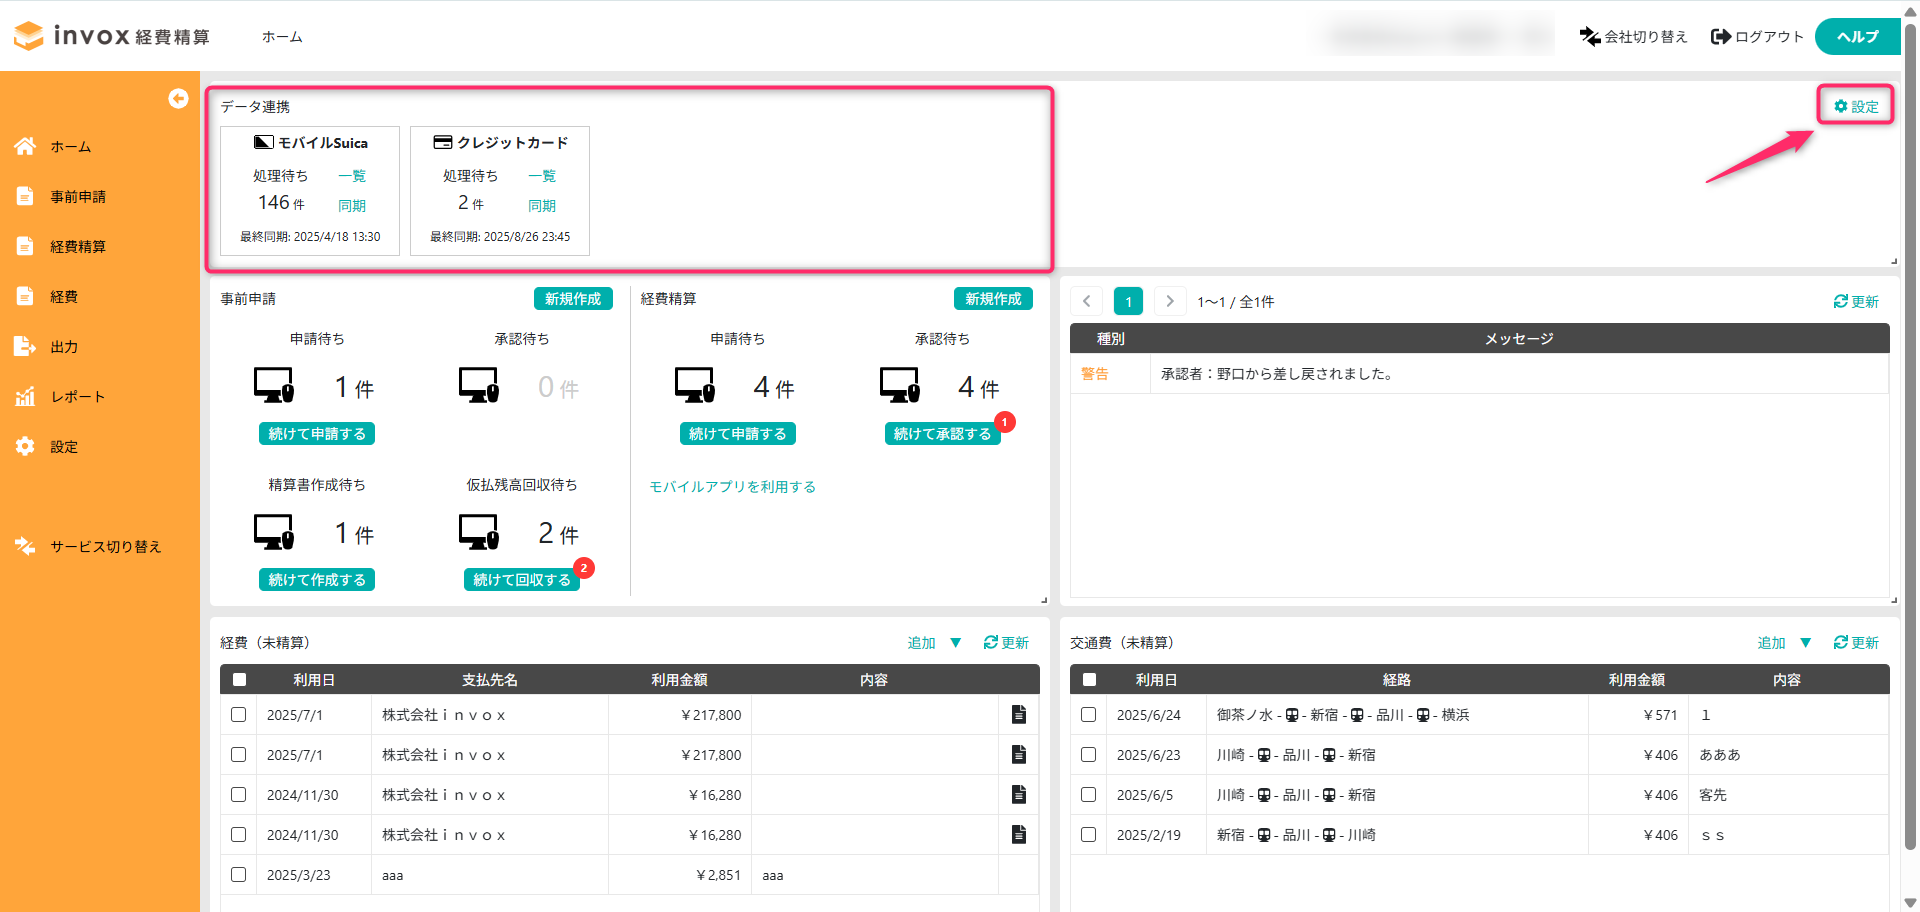The image size is (1920, 912).
Task: Click the ヘルプ help button
Action: coord(1857,37)
